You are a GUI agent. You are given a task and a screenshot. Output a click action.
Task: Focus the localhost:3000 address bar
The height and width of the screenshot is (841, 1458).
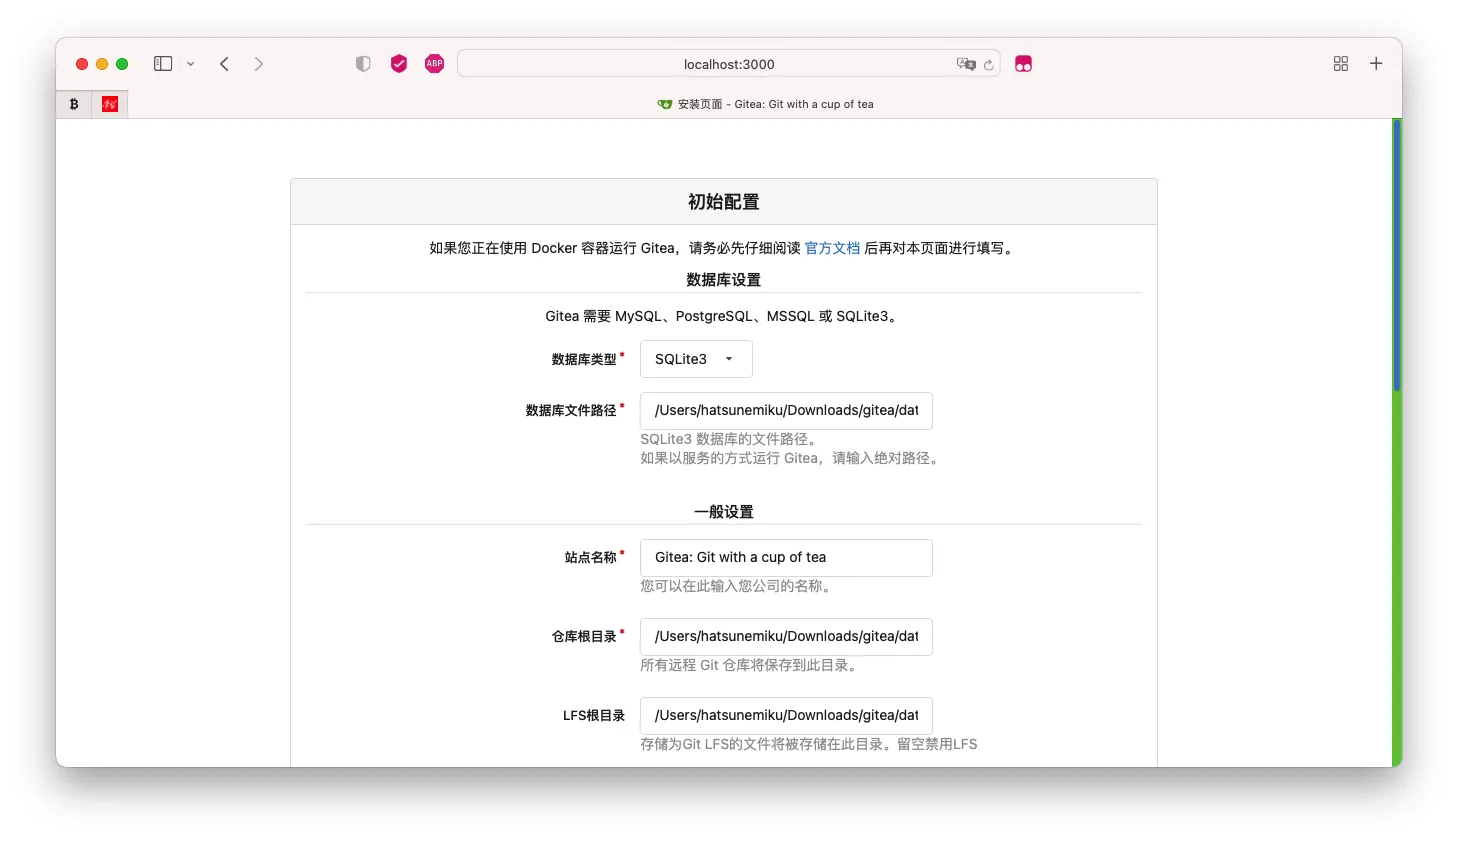click(729, 64)
